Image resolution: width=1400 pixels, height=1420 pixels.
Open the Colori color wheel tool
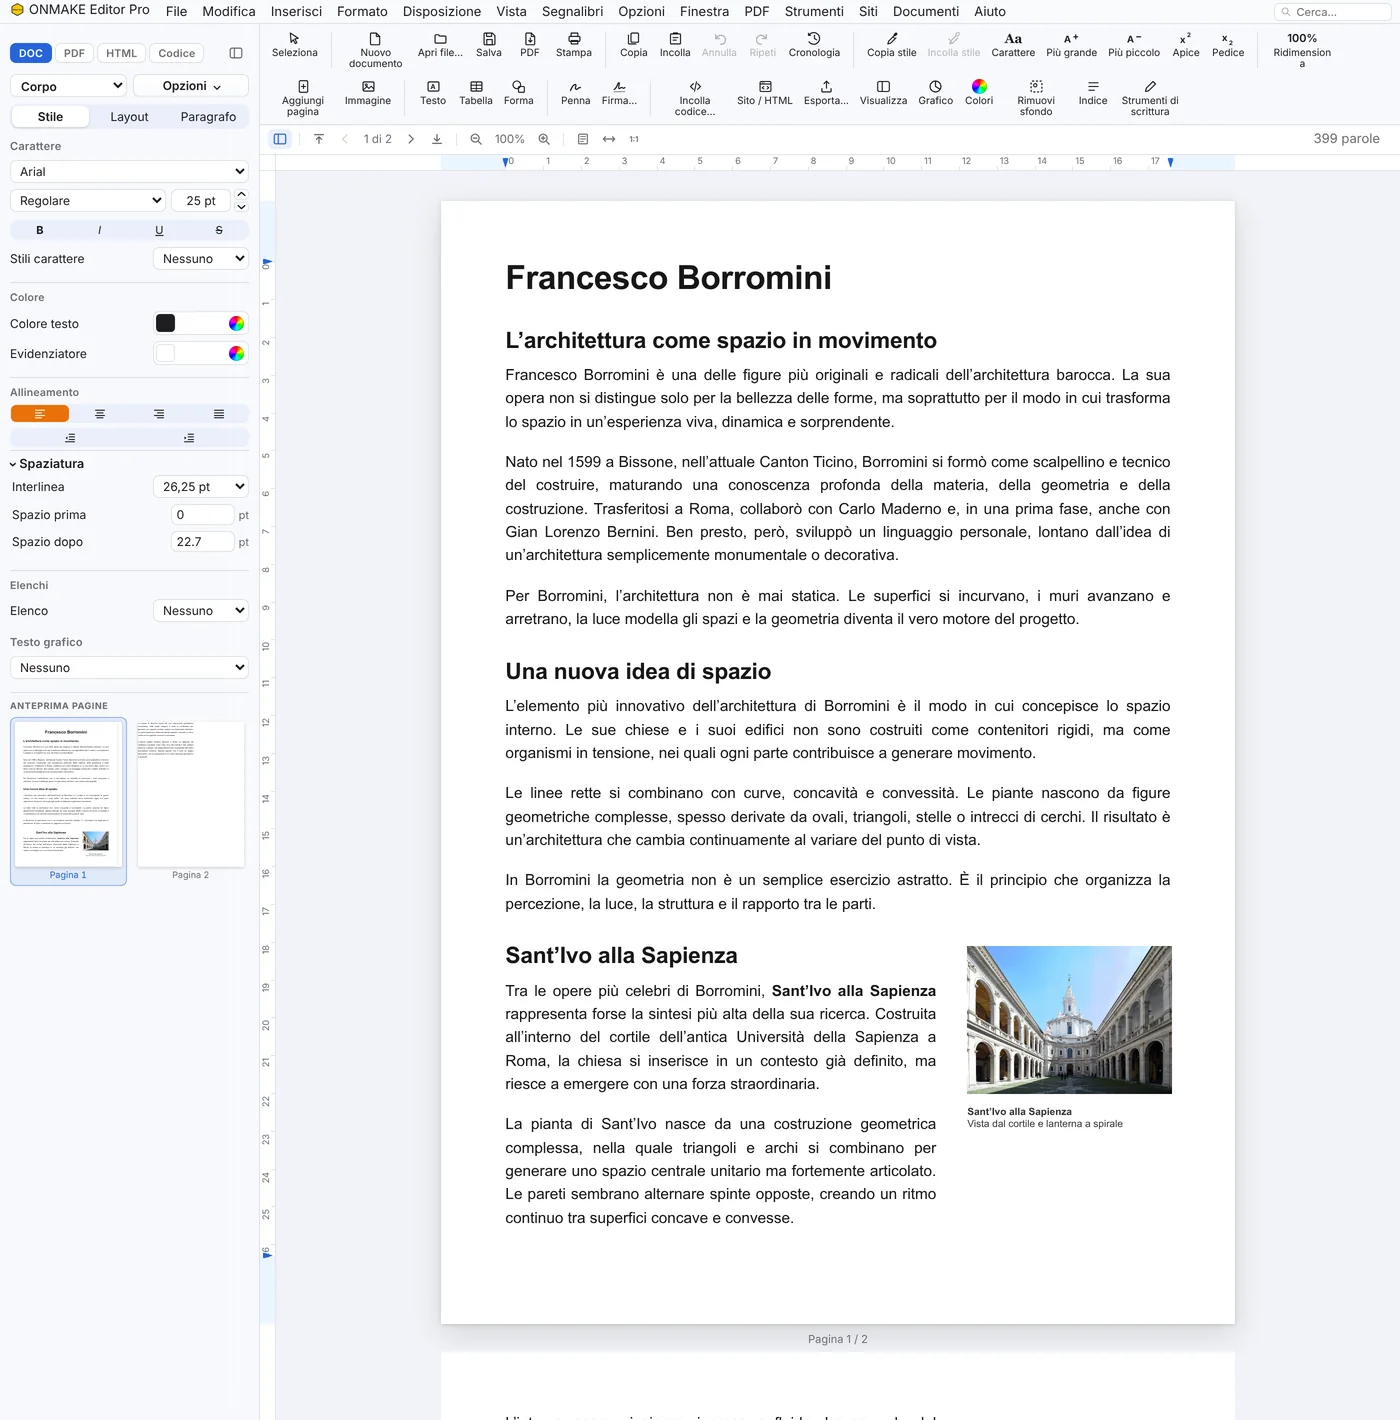coord(979,93)
